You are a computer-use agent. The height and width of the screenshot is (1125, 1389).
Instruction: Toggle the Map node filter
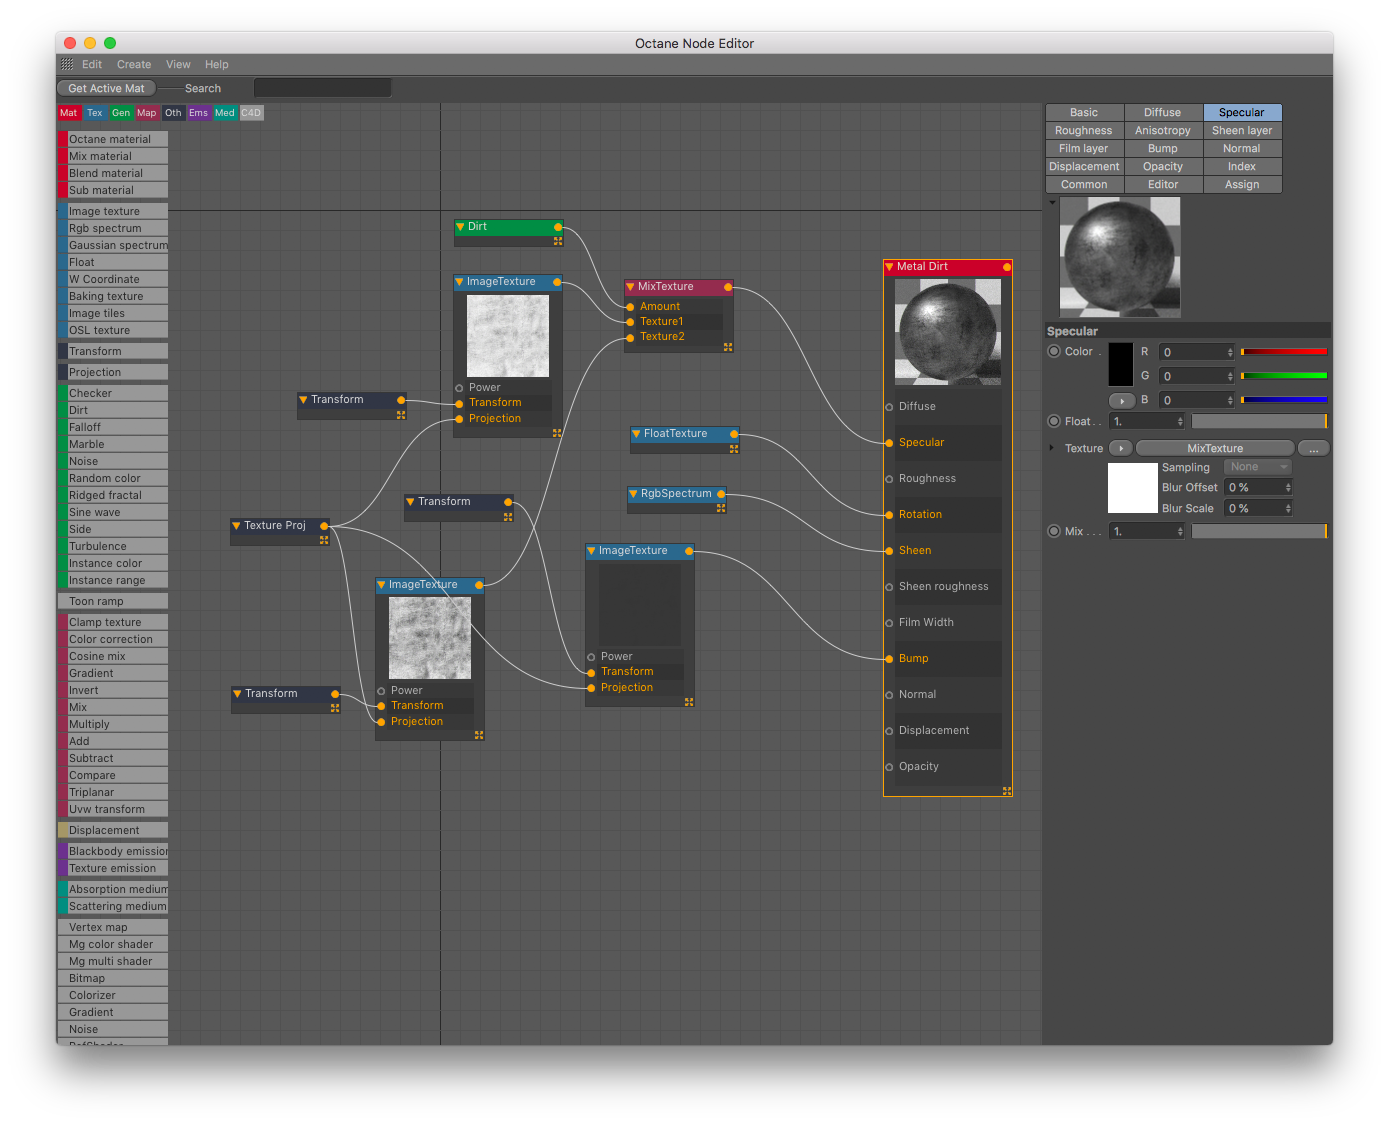147,113
